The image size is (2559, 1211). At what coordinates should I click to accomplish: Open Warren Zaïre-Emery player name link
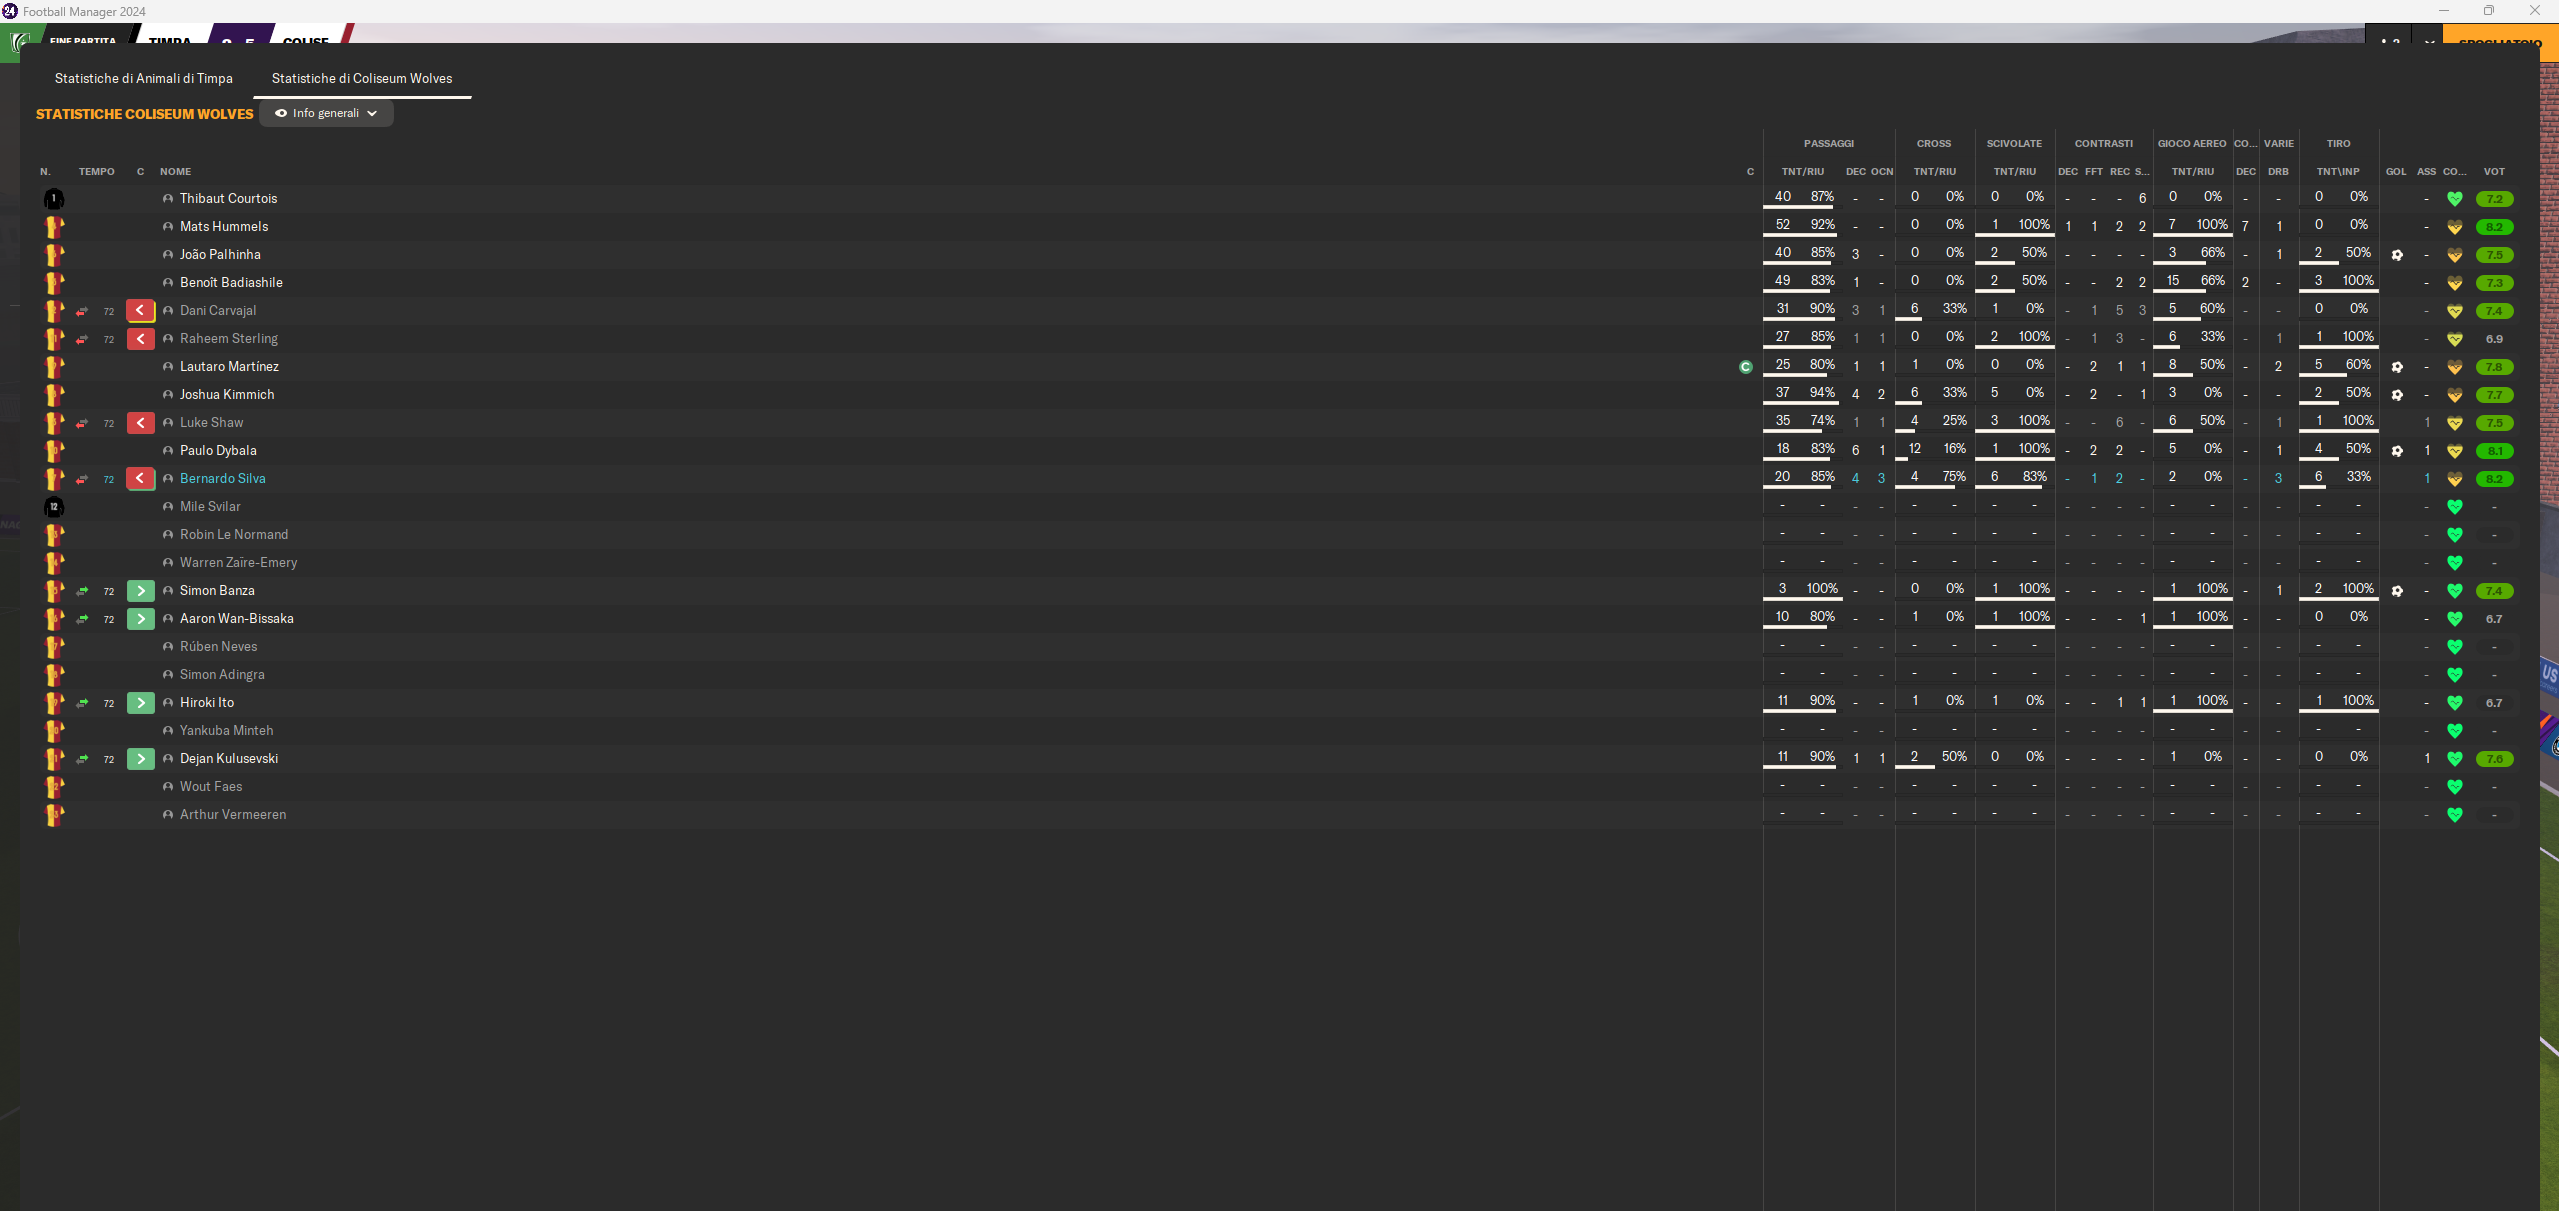[x=238, y=563]
